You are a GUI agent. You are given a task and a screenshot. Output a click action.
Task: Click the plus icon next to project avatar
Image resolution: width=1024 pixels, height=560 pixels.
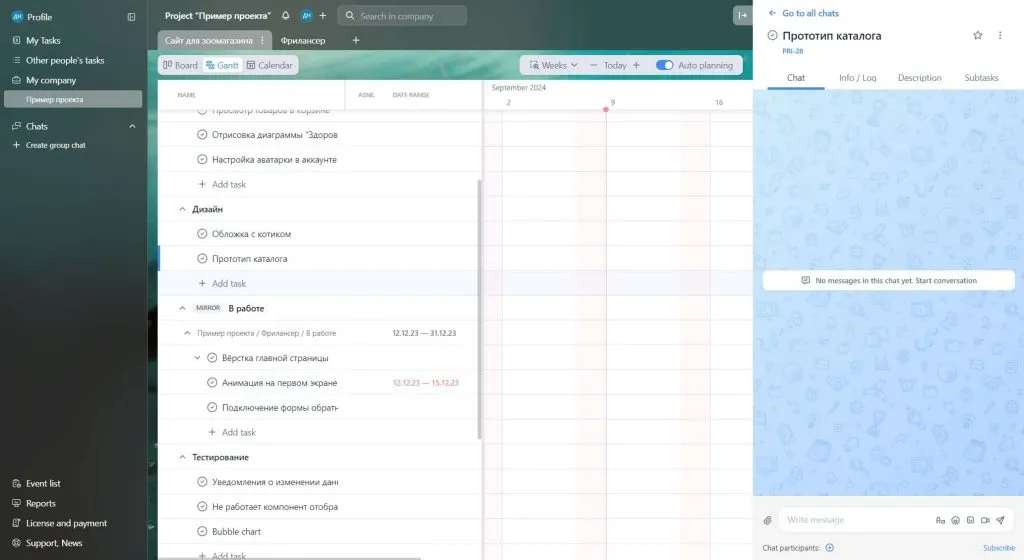(323, 16)
